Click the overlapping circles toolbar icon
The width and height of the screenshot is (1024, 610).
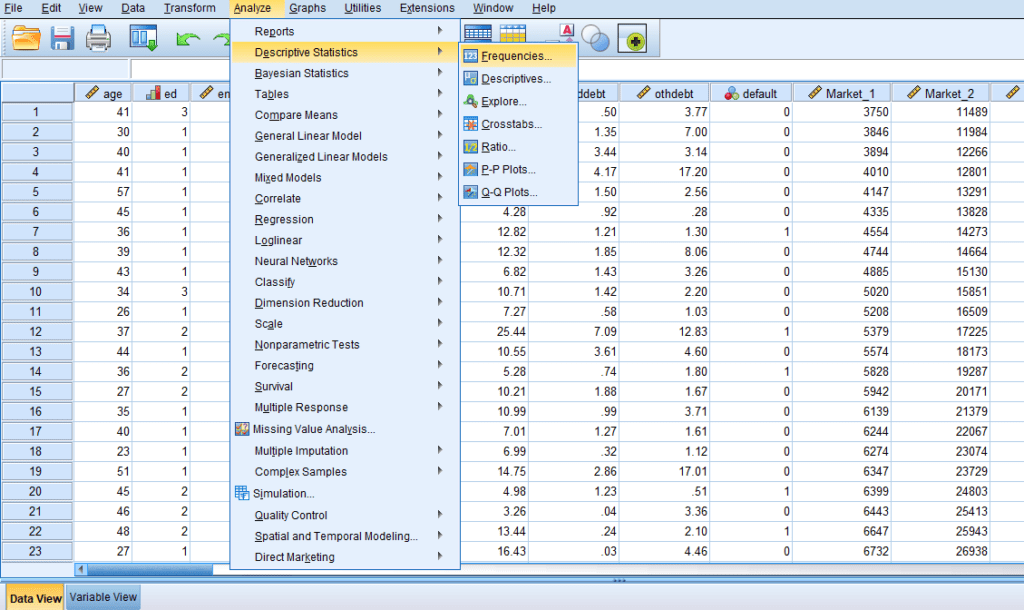pos(596,39)
